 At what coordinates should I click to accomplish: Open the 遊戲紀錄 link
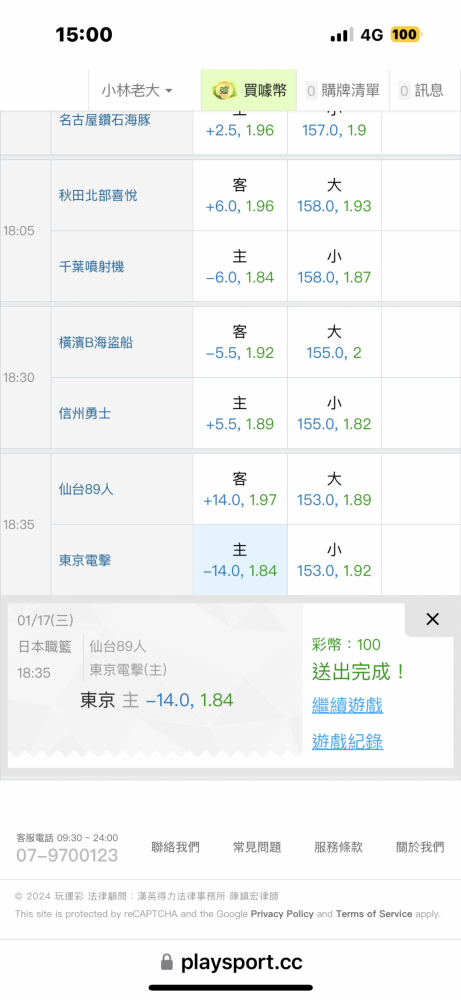(348, 742)
